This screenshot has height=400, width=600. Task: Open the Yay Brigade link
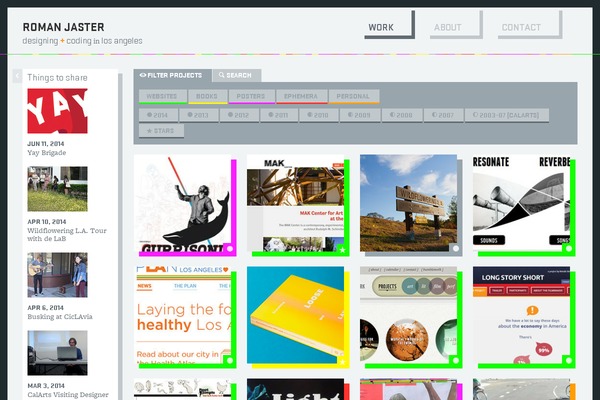(47, 153)
